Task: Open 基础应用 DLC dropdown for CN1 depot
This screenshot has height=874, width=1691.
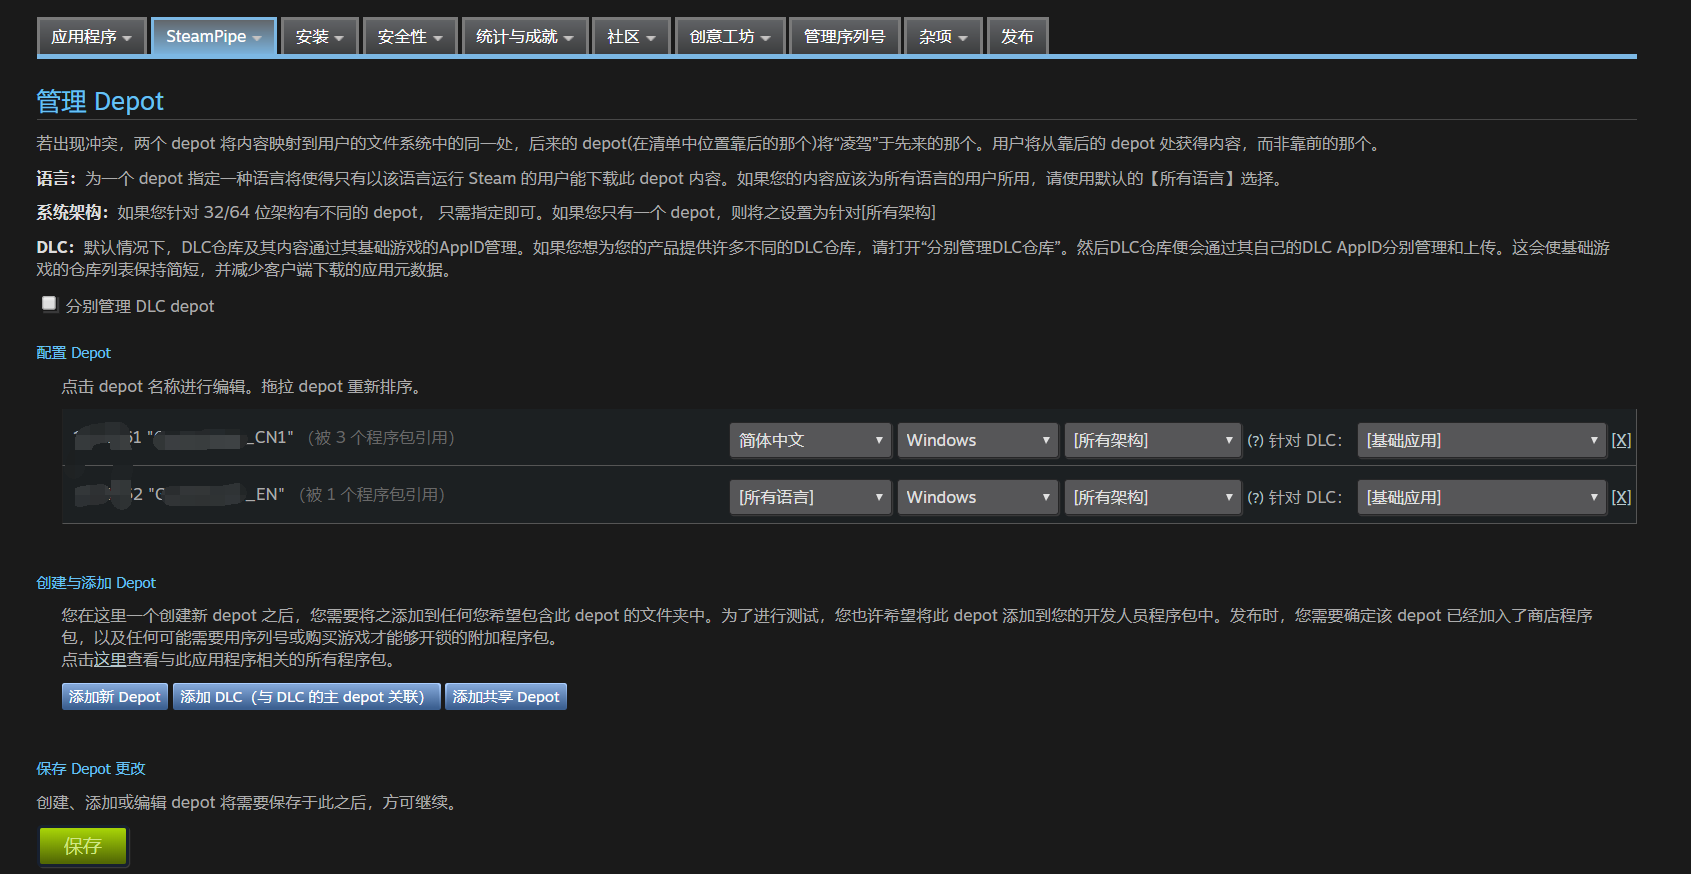Action: tap(1482, 440)
